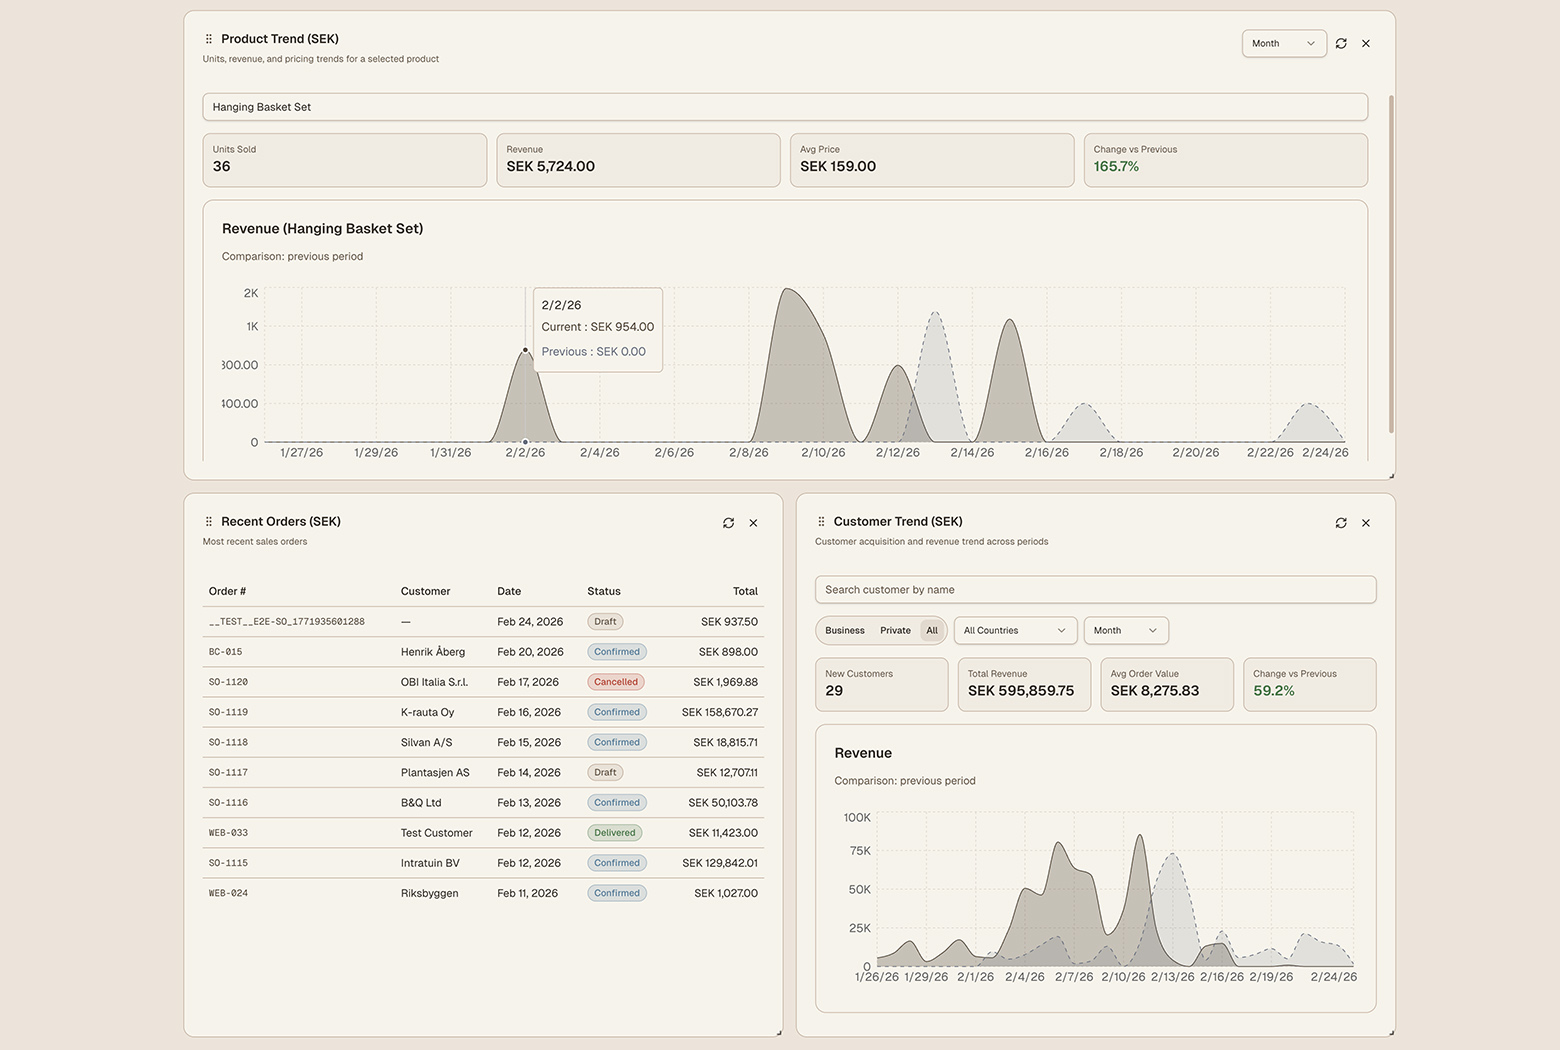Refresh the Customer Trend widget
Screen dimensions: 1560x1050
pyautogui.click(x=1341, y=522)
